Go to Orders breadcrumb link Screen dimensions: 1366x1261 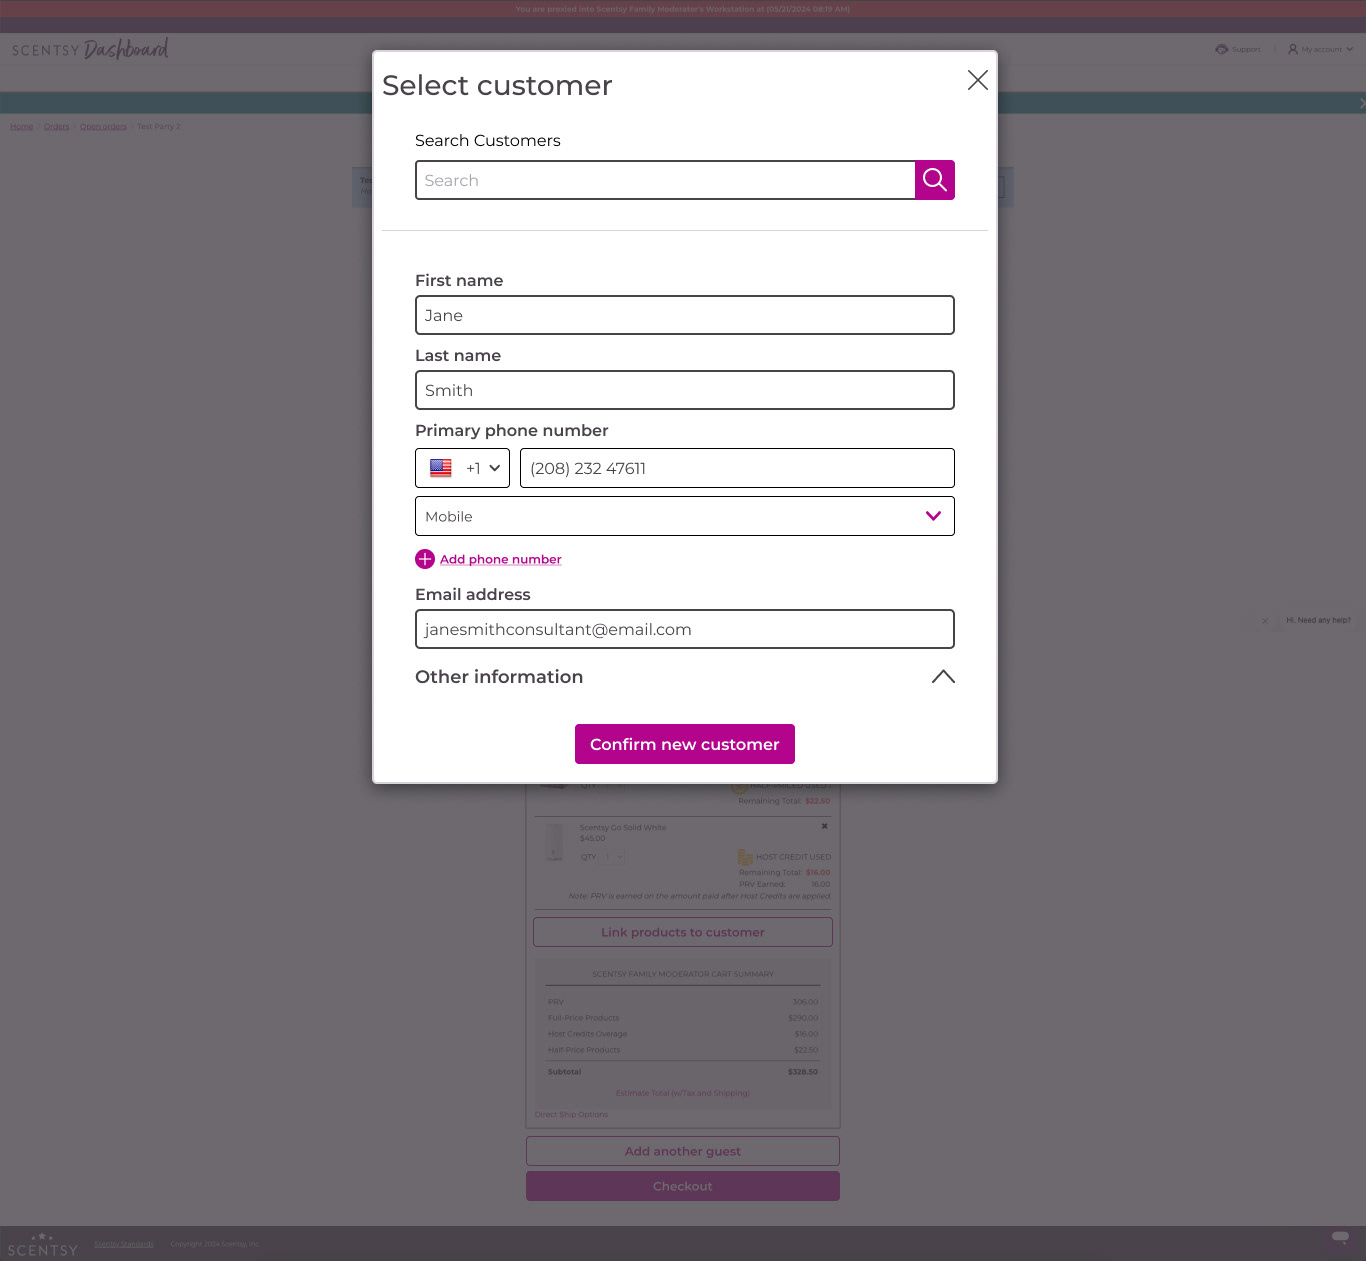pos(57,127)
